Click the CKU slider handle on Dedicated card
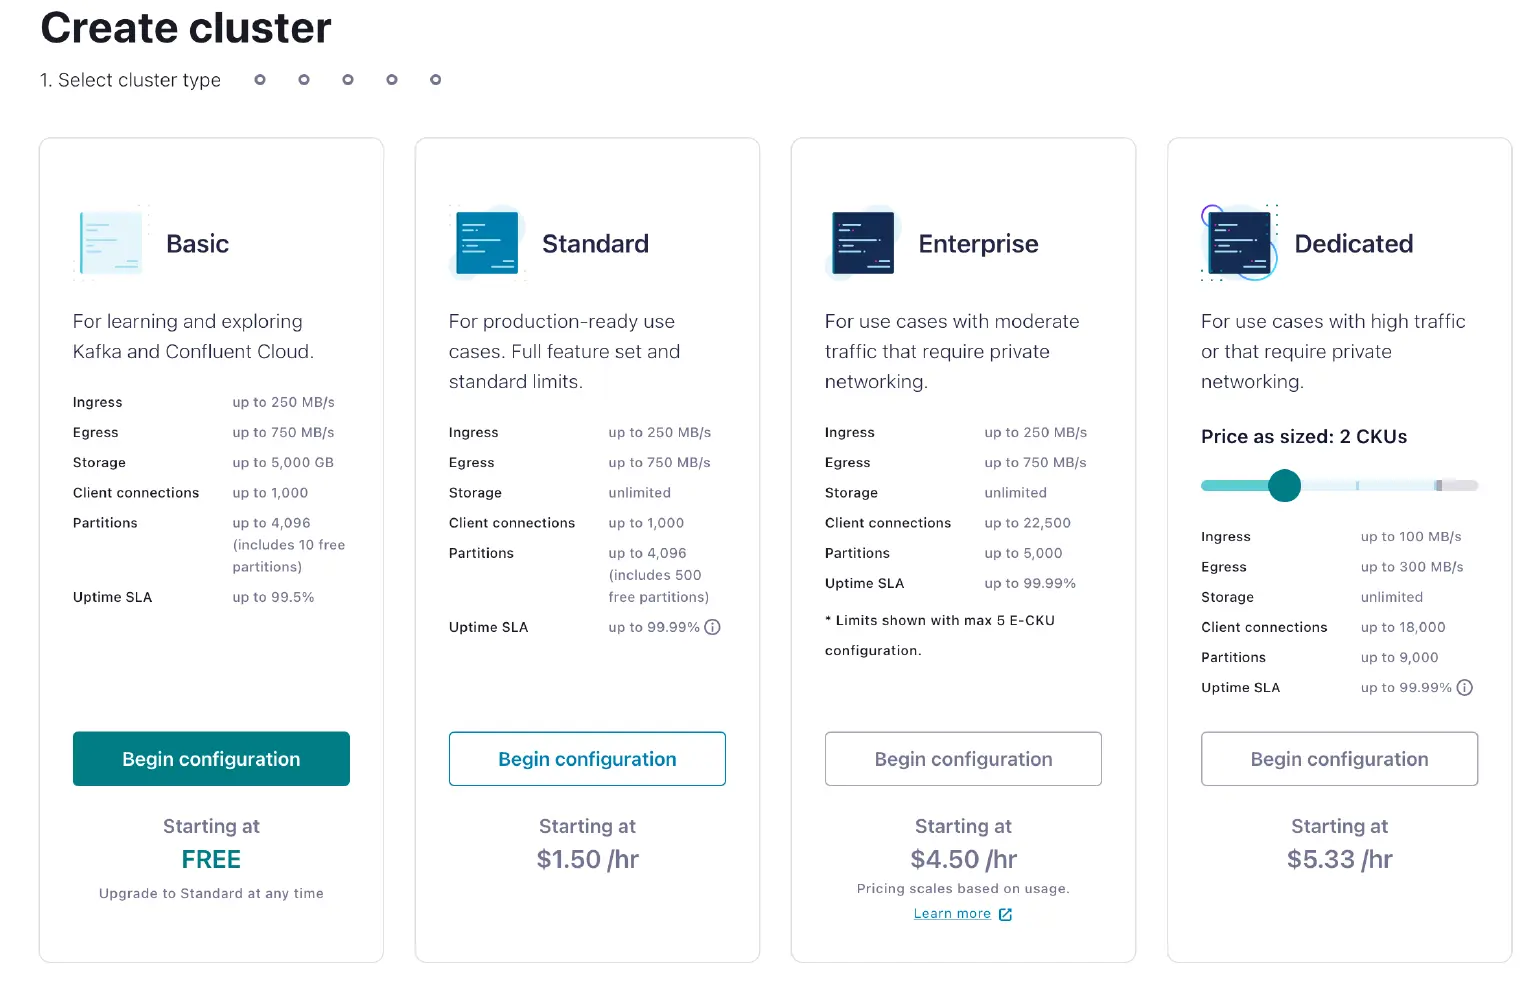This screenshot has width=1536, height=988. 1285,485
